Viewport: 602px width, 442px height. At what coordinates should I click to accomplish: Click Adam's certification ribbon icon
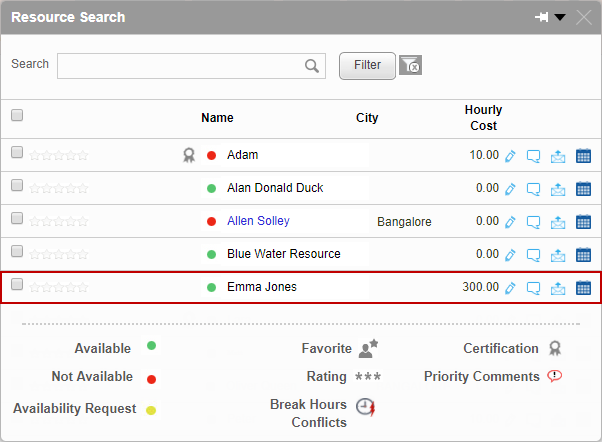pyautogui.click(x=189, y=155)
